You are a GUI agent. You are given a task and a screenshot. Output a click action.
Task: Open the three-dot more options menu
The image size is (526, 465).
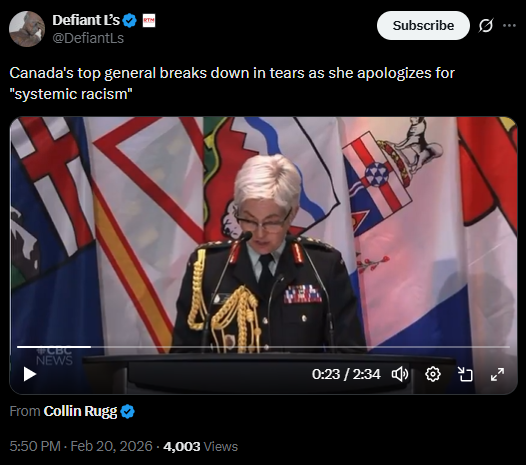point(509,25)
